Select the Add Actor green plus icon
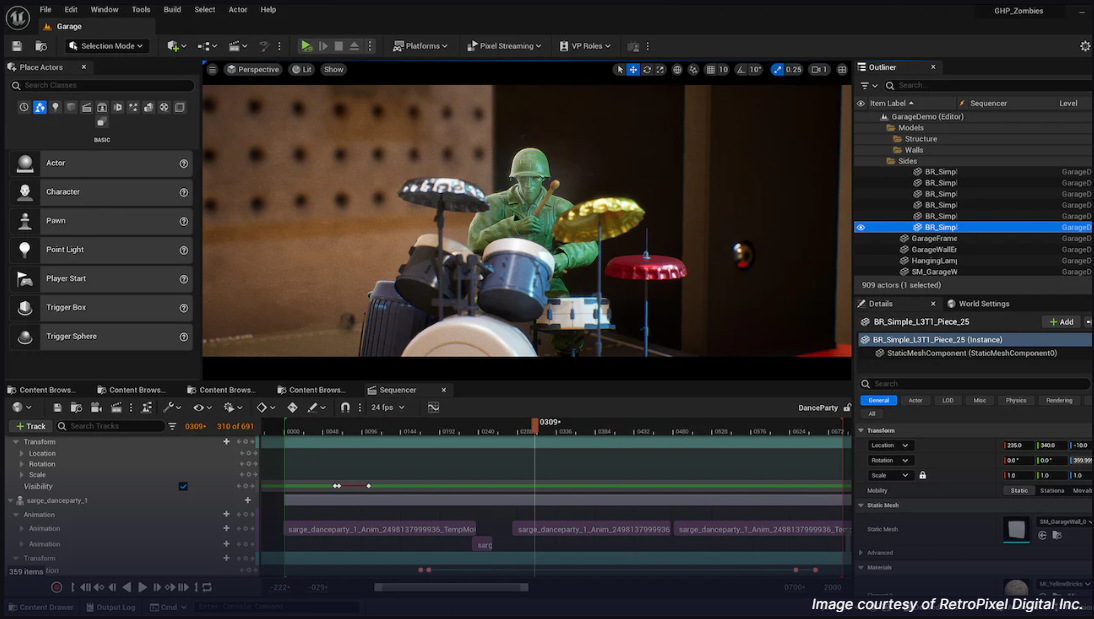 tap(173, 45)
